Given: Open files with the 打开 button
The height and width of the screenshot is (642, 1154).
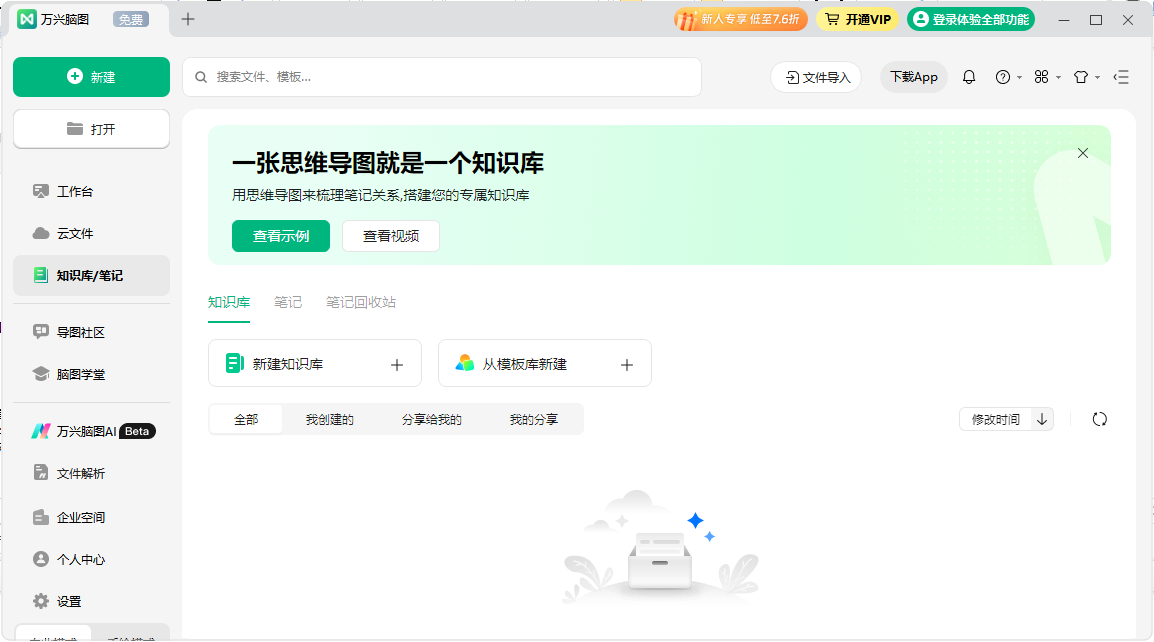Looking at the screenshot, I should coord(91,129).
